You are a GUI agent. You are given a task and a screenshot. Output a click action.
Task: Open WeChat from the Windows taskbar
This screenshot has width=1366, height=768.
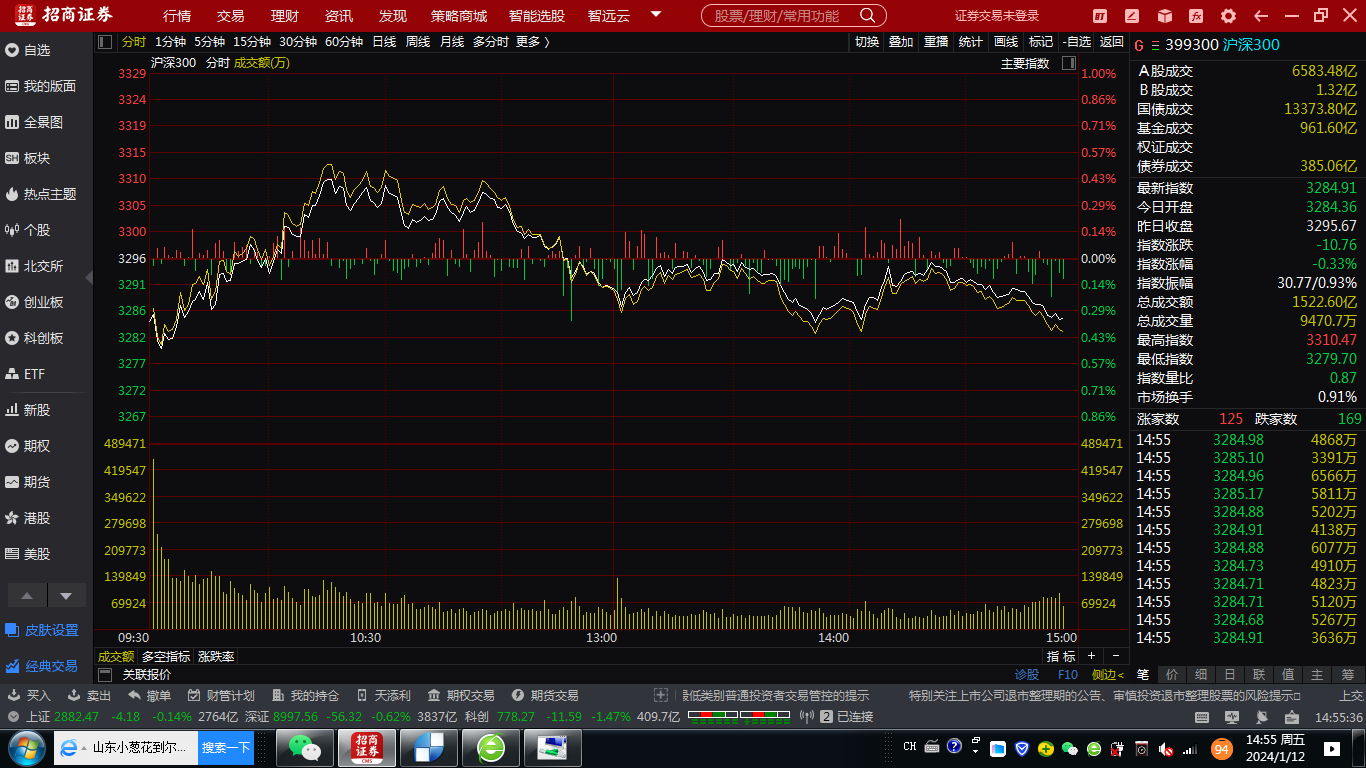304,747
